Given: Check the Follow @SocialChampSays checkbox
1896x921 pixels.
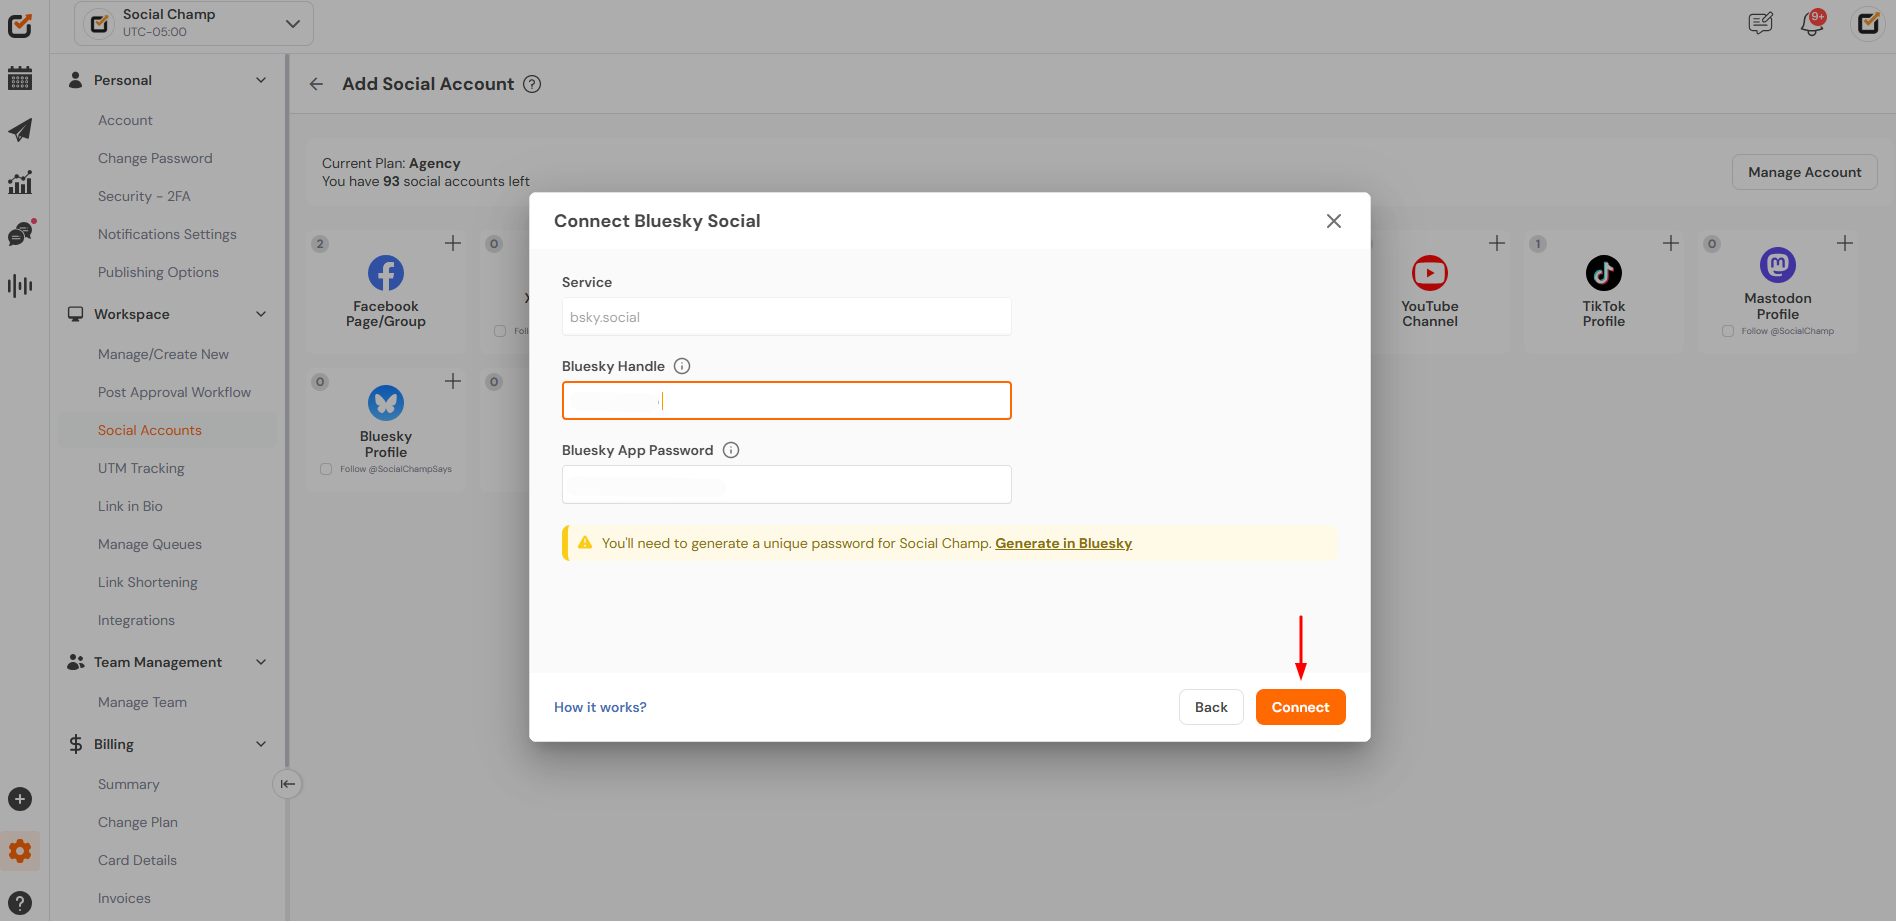Looking at the screenshot, I should [326, 469].
